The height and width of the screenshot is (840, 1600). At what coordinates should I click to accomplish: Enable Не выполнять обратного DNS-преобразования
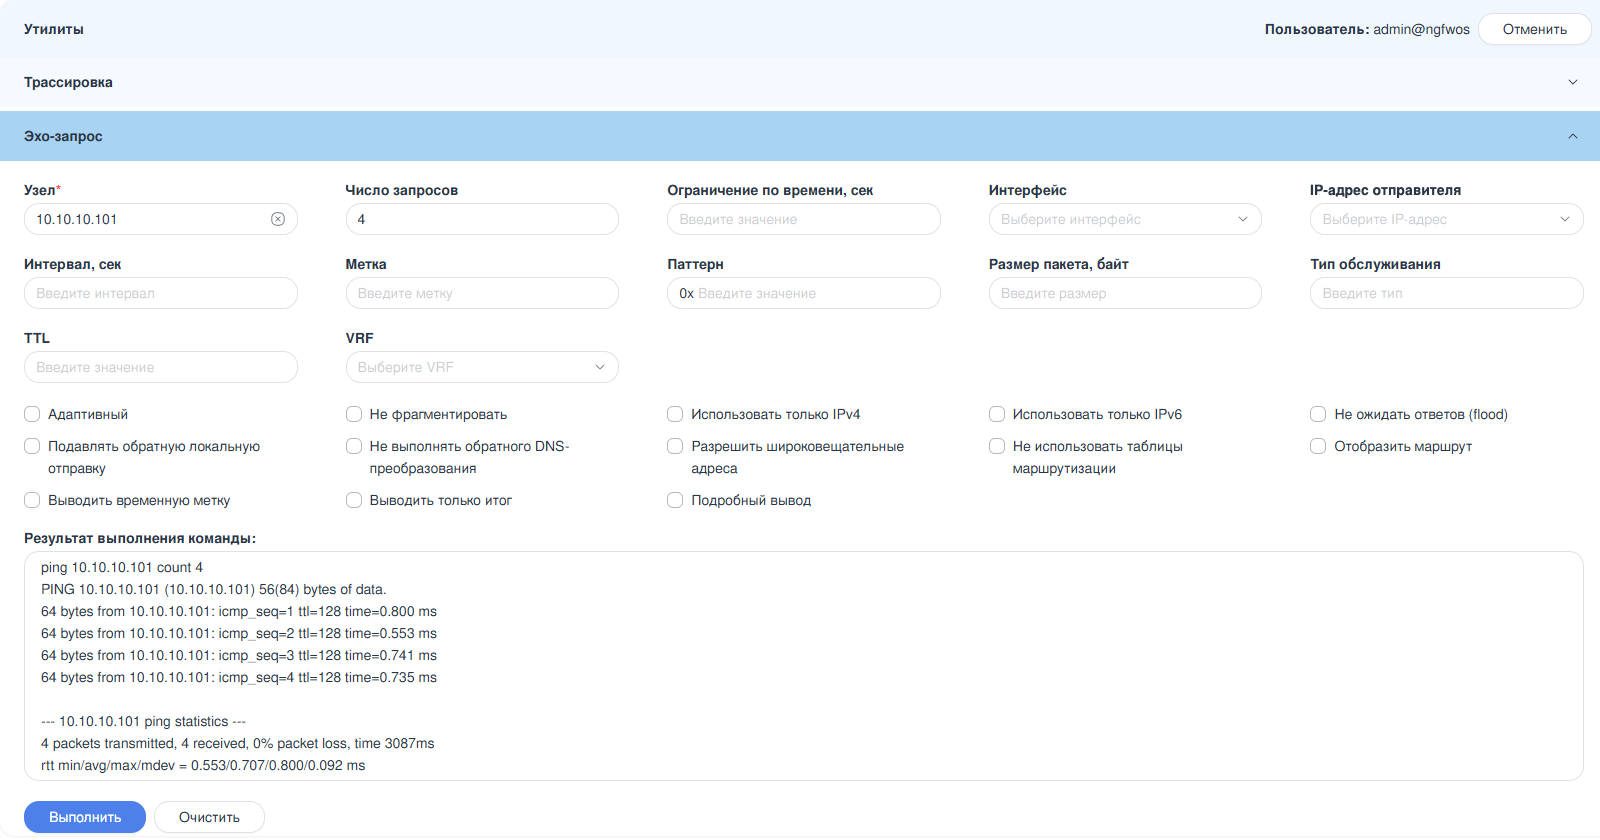(x=354, y=446)
